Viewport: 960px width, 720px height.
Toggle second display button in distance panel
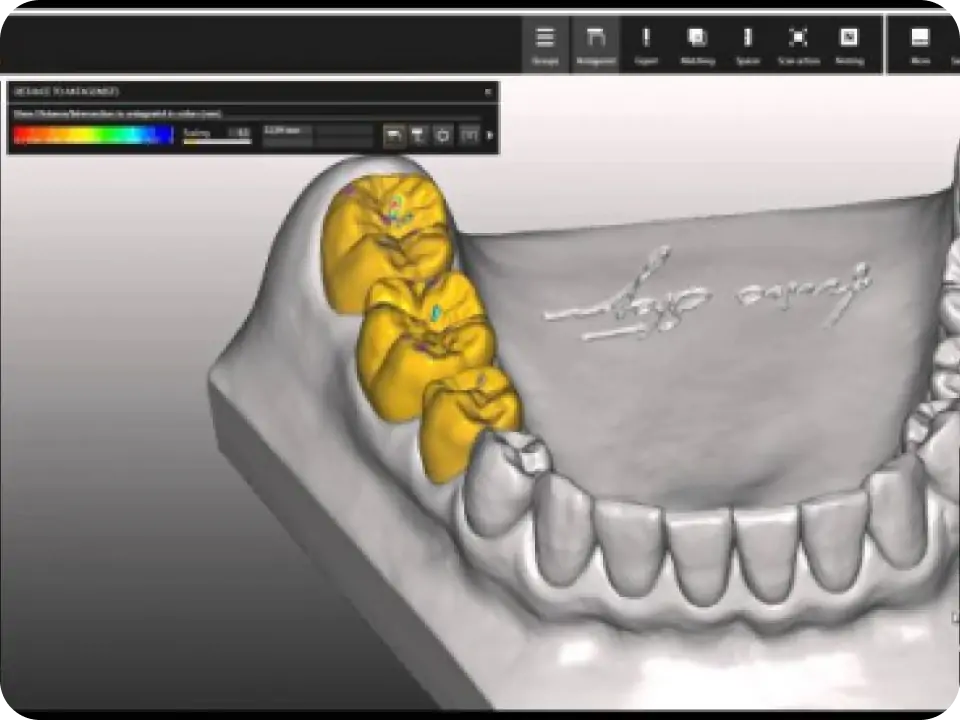point(418,135)
